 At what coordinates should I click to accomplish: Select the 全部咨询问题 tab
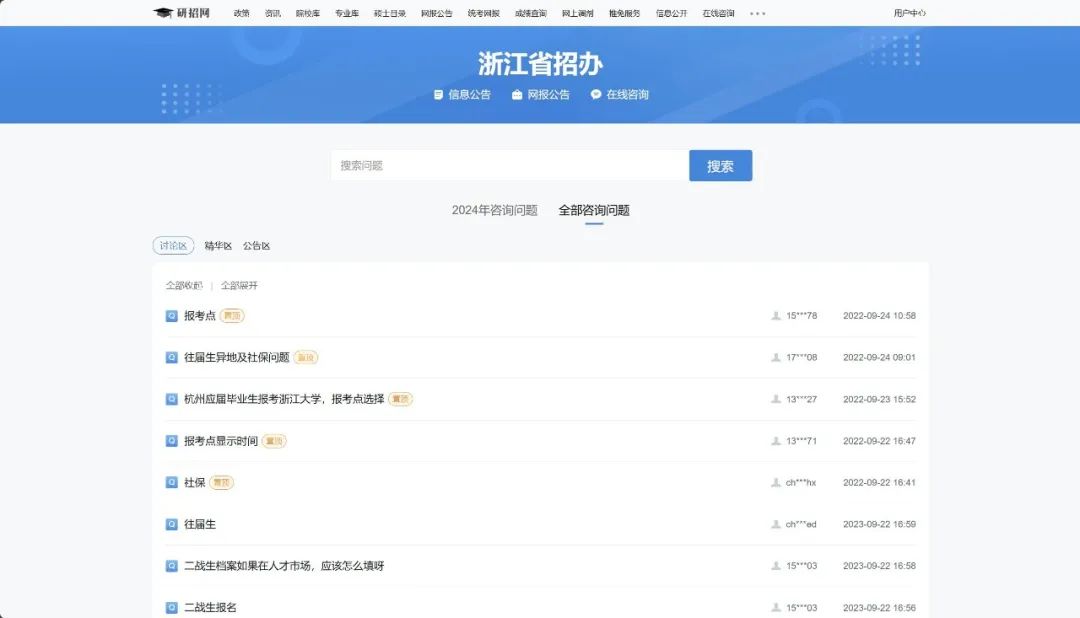(594, 210)
